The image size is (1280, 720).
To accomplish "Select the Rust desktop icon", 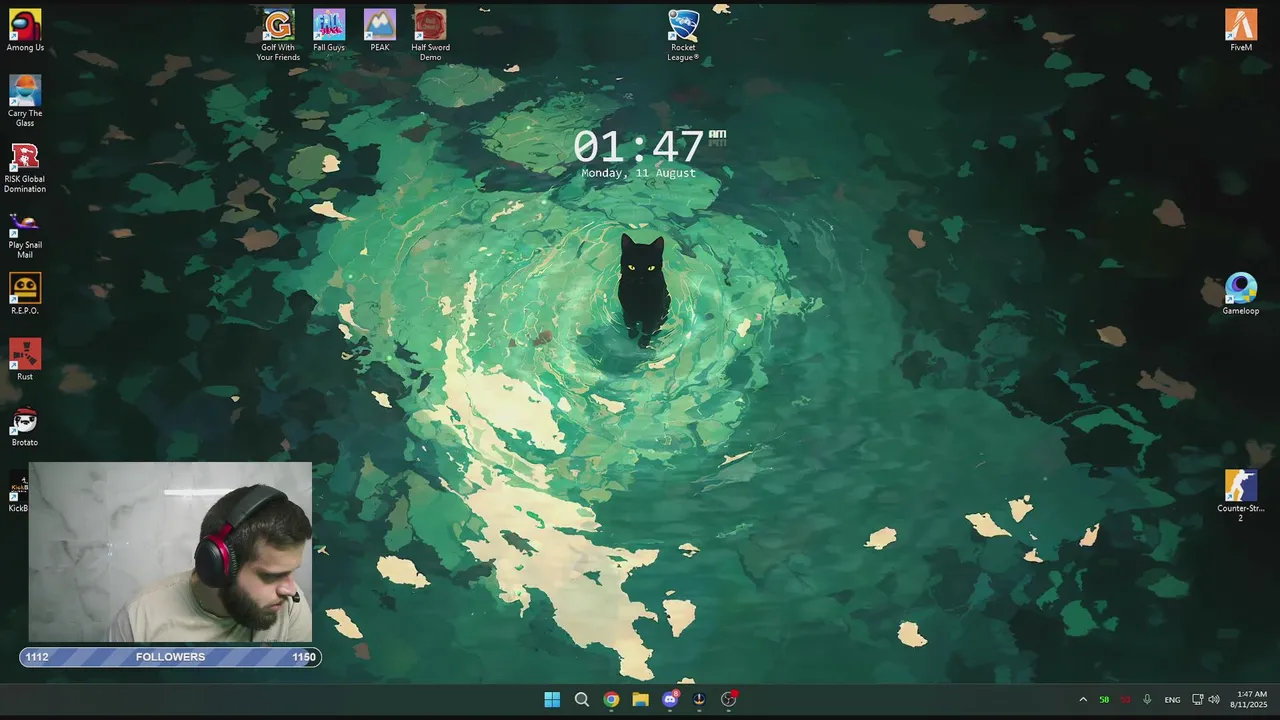I will [x=25, y=360].
